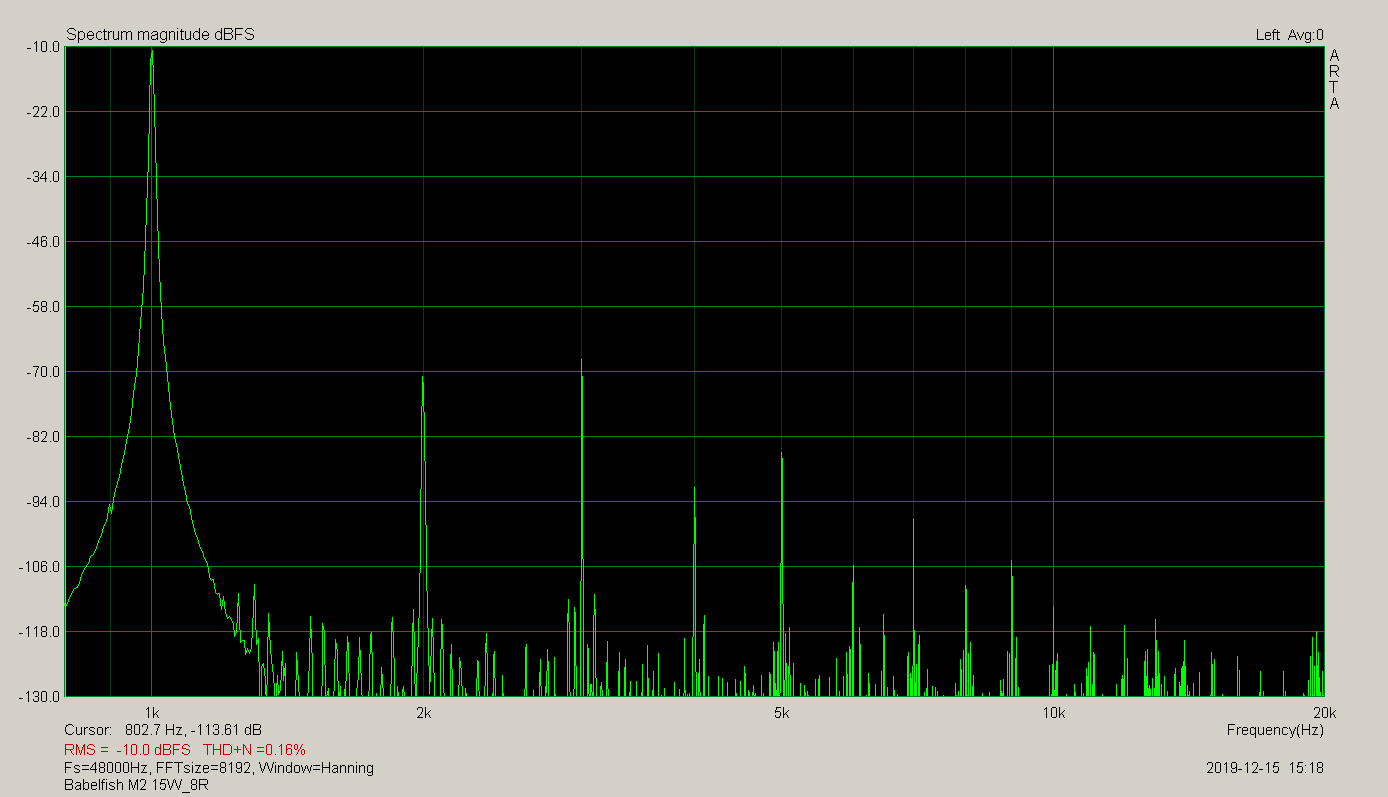Click the -46.0 y-axis label
This screenshot has height=797, width=1388.
[x=41, y=242]
